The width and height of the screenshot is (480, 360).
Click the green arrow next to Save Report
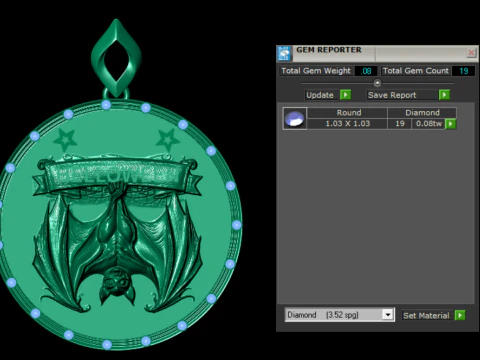444,95
